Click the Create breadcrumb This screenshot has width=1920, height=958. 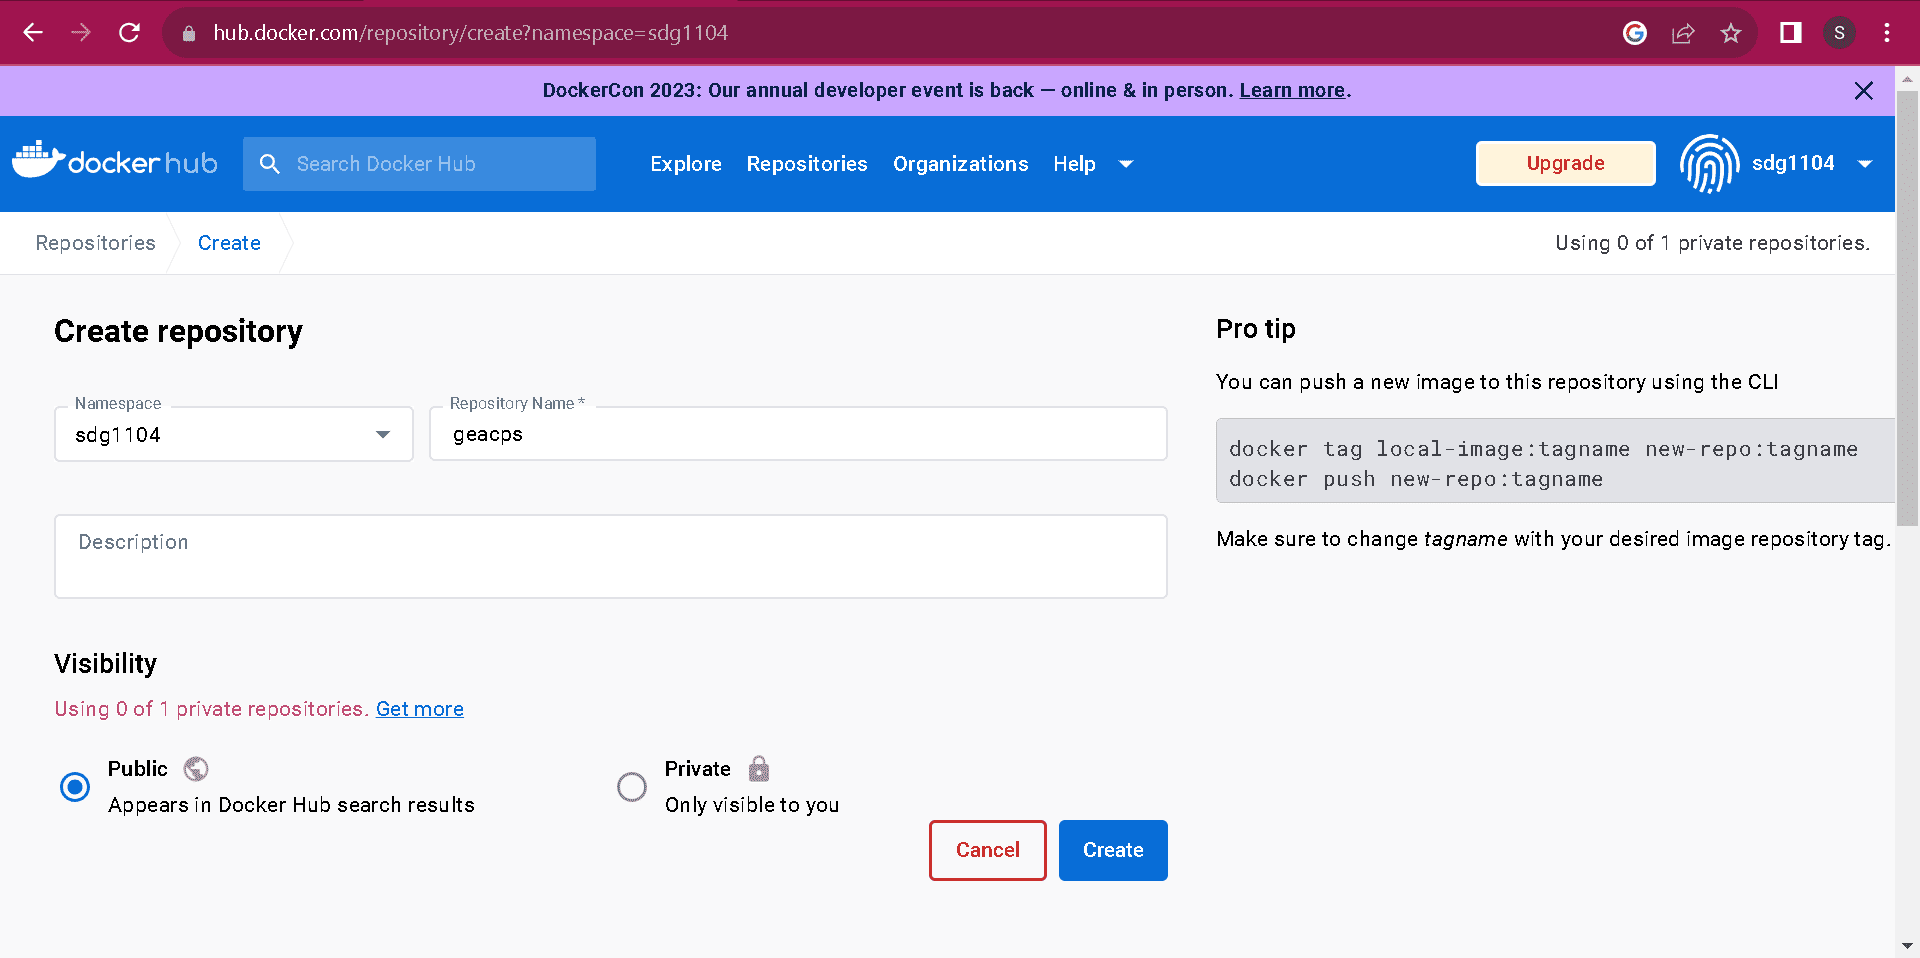coord(229,243)
